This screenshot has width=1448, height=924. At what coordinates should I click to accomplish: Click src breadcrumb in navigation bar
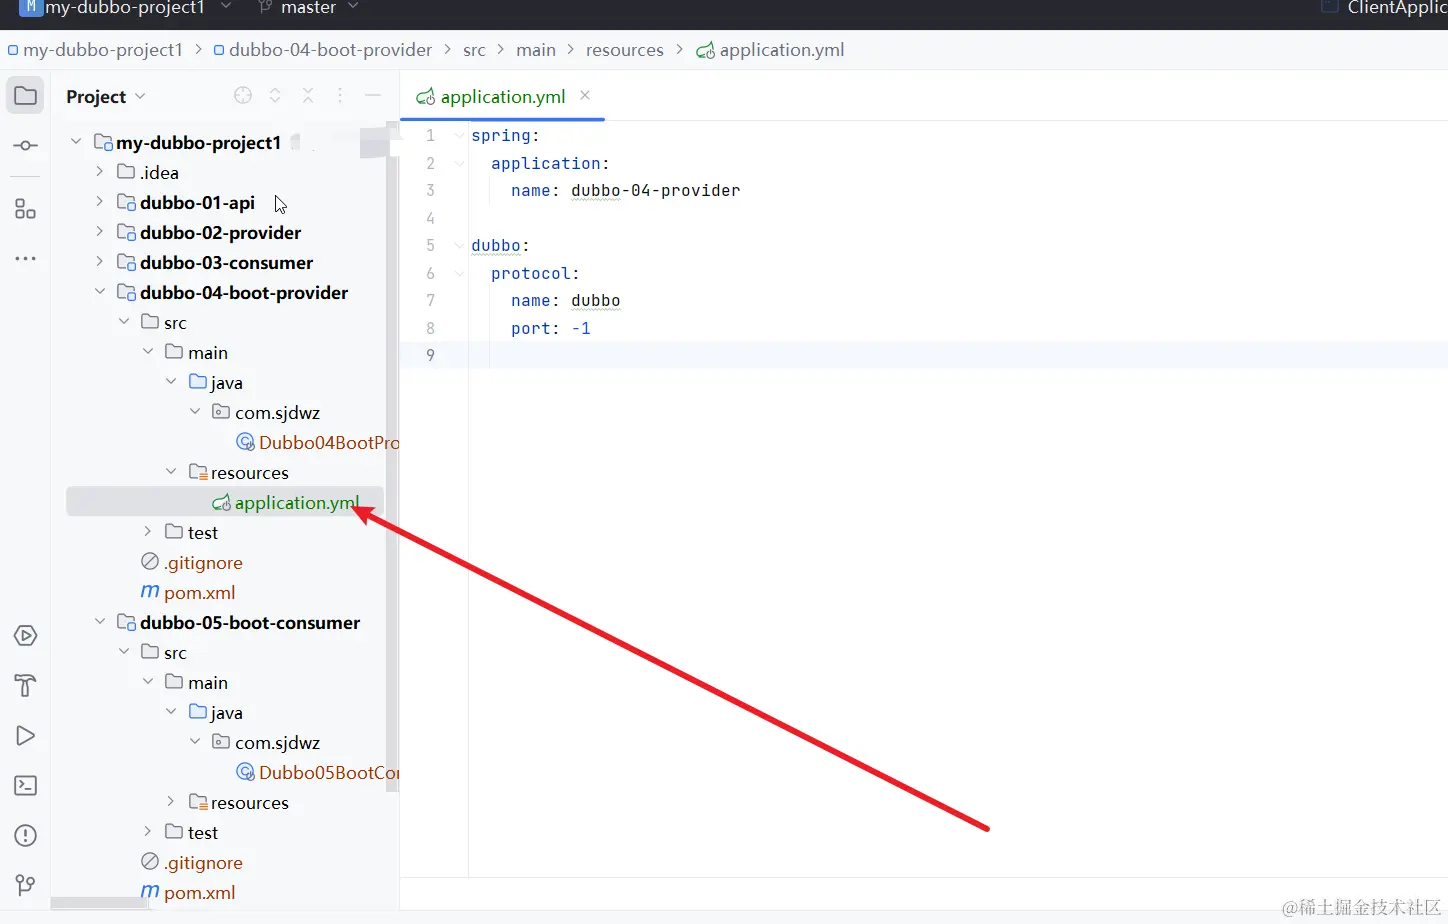[474, 50]
